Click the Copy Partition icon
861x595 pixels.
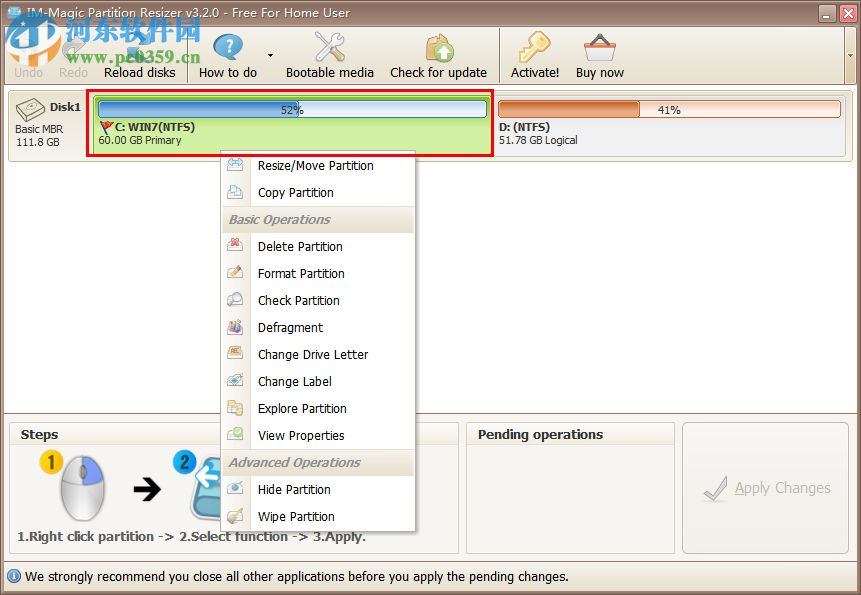(x=235, y=192)
